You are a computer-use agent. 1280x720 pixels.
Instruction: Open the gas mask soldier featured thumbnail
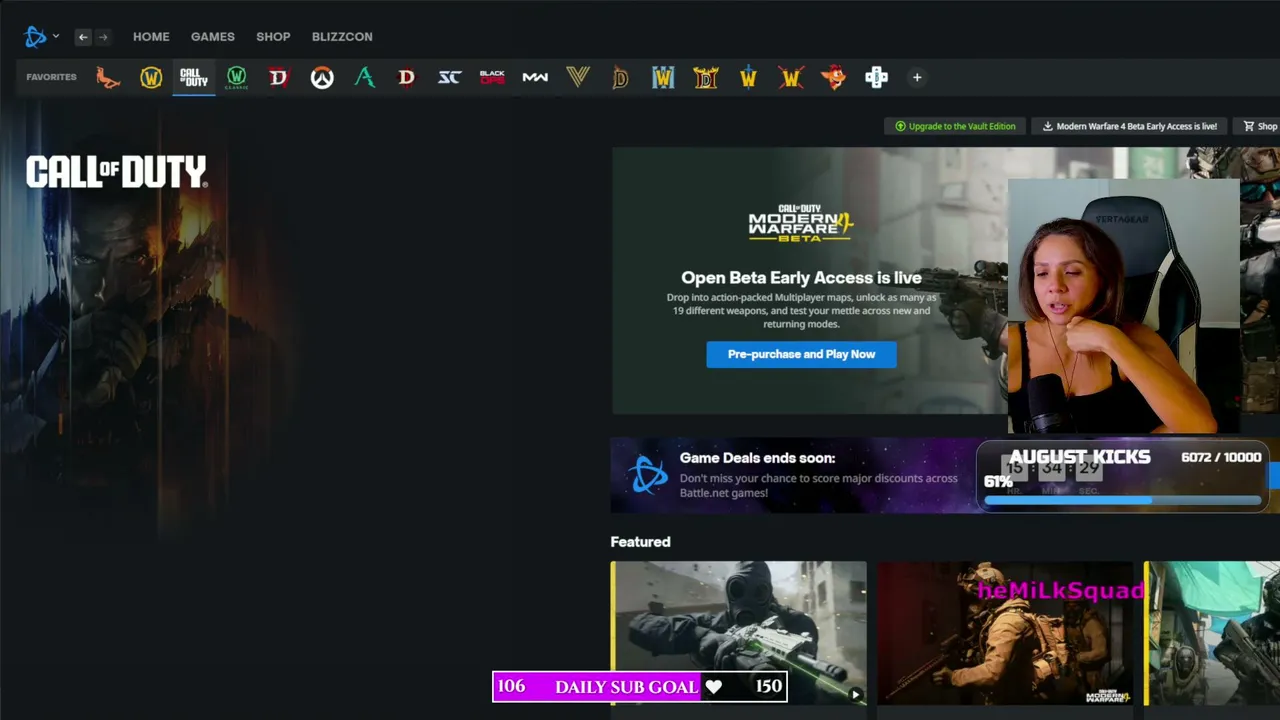tap(739, 632)
